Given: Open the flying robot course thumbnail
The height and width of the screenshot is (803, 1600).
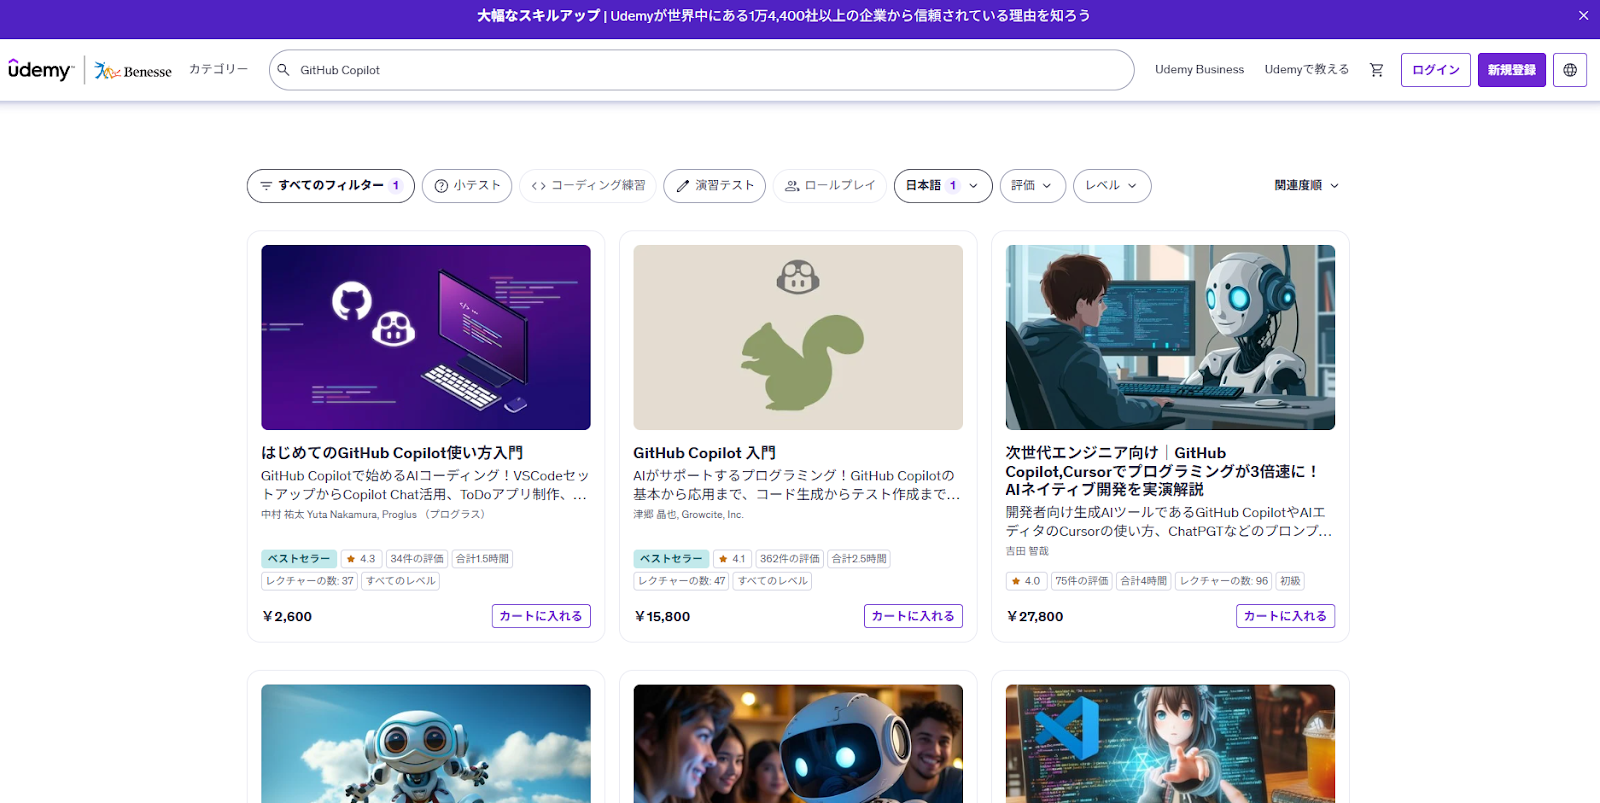Looking at the screenshot, I should 426,744.
